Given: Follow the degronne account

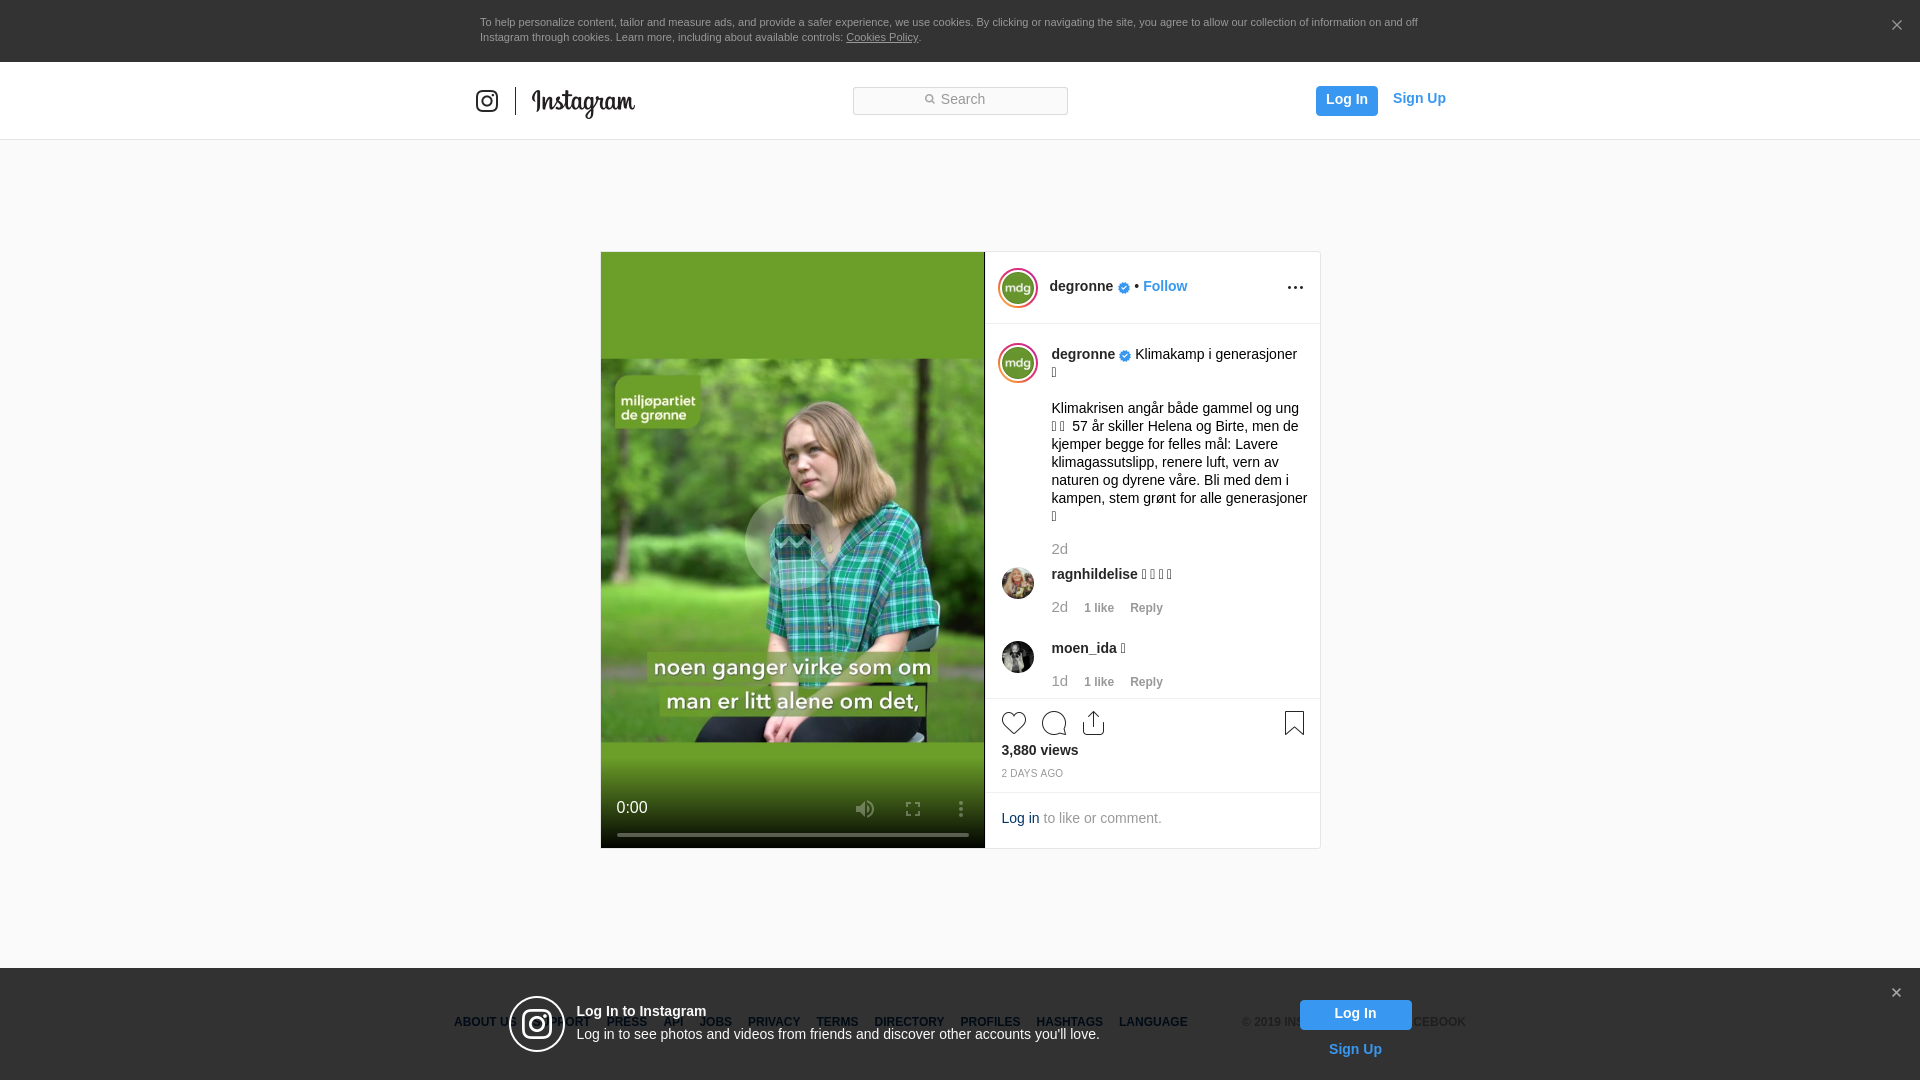Looking at the screenshot, I should coord(1165,286).
